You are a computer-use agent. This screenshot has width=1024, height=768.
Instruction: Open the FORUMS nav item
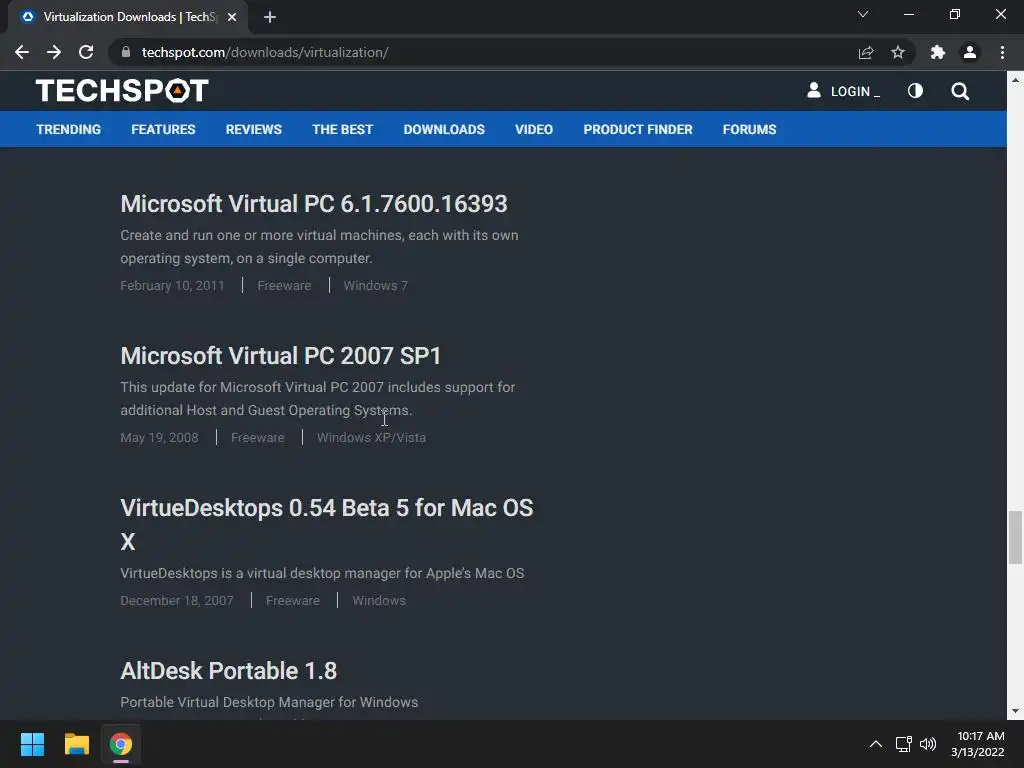(750, 129)
